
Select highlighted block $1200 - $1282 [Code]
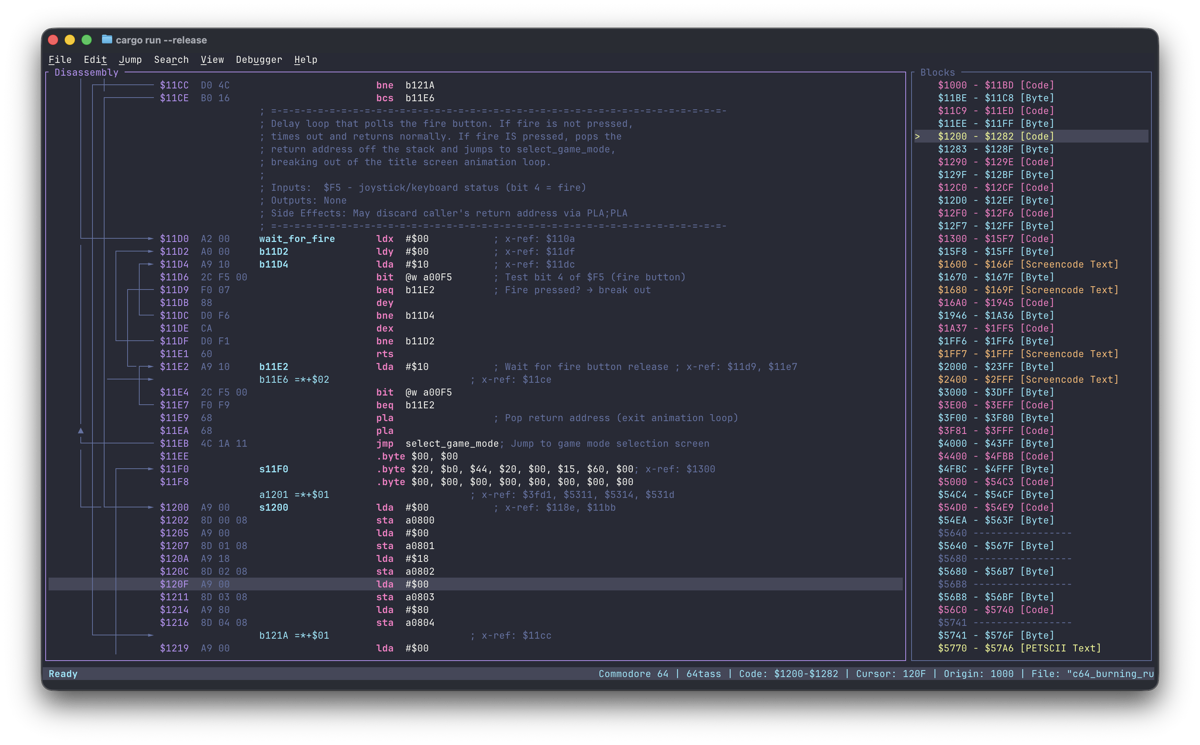click(1031, 136)
